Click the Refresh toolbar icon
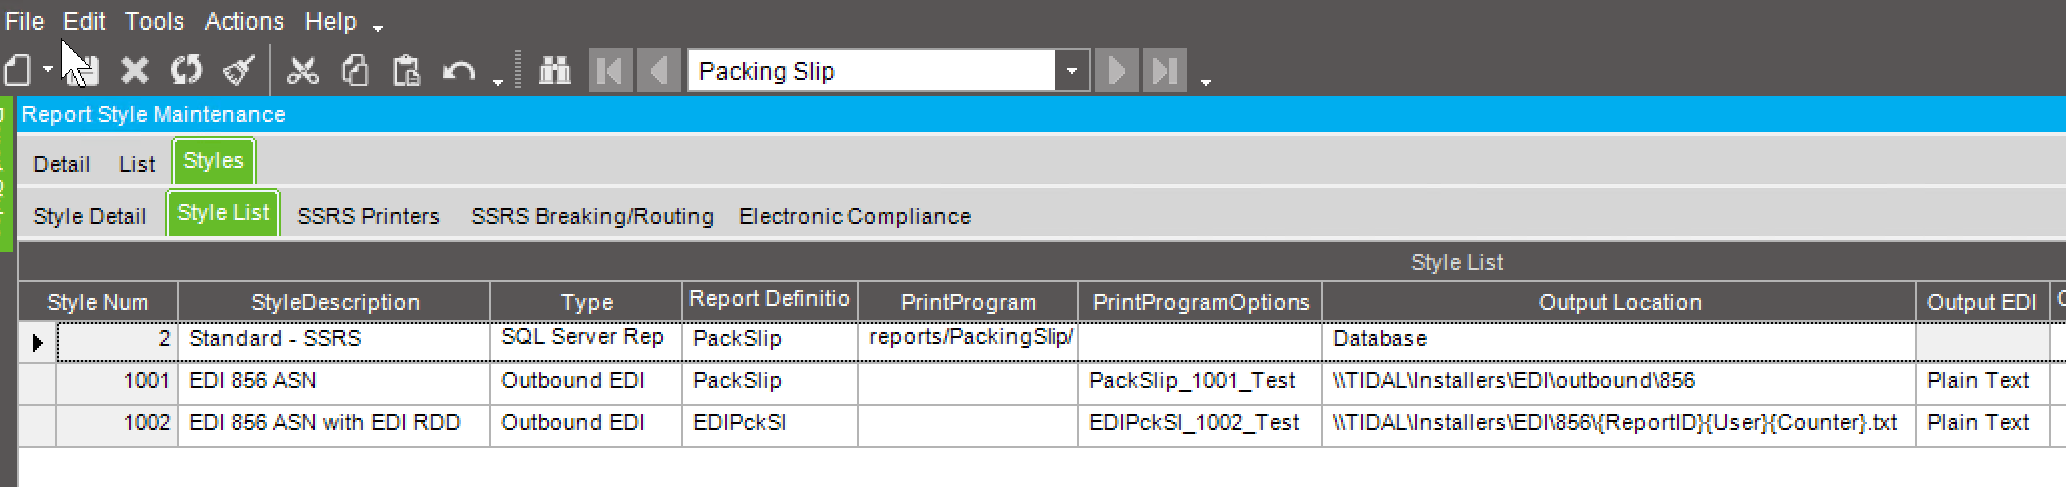2066x487 pixels. 186,71
